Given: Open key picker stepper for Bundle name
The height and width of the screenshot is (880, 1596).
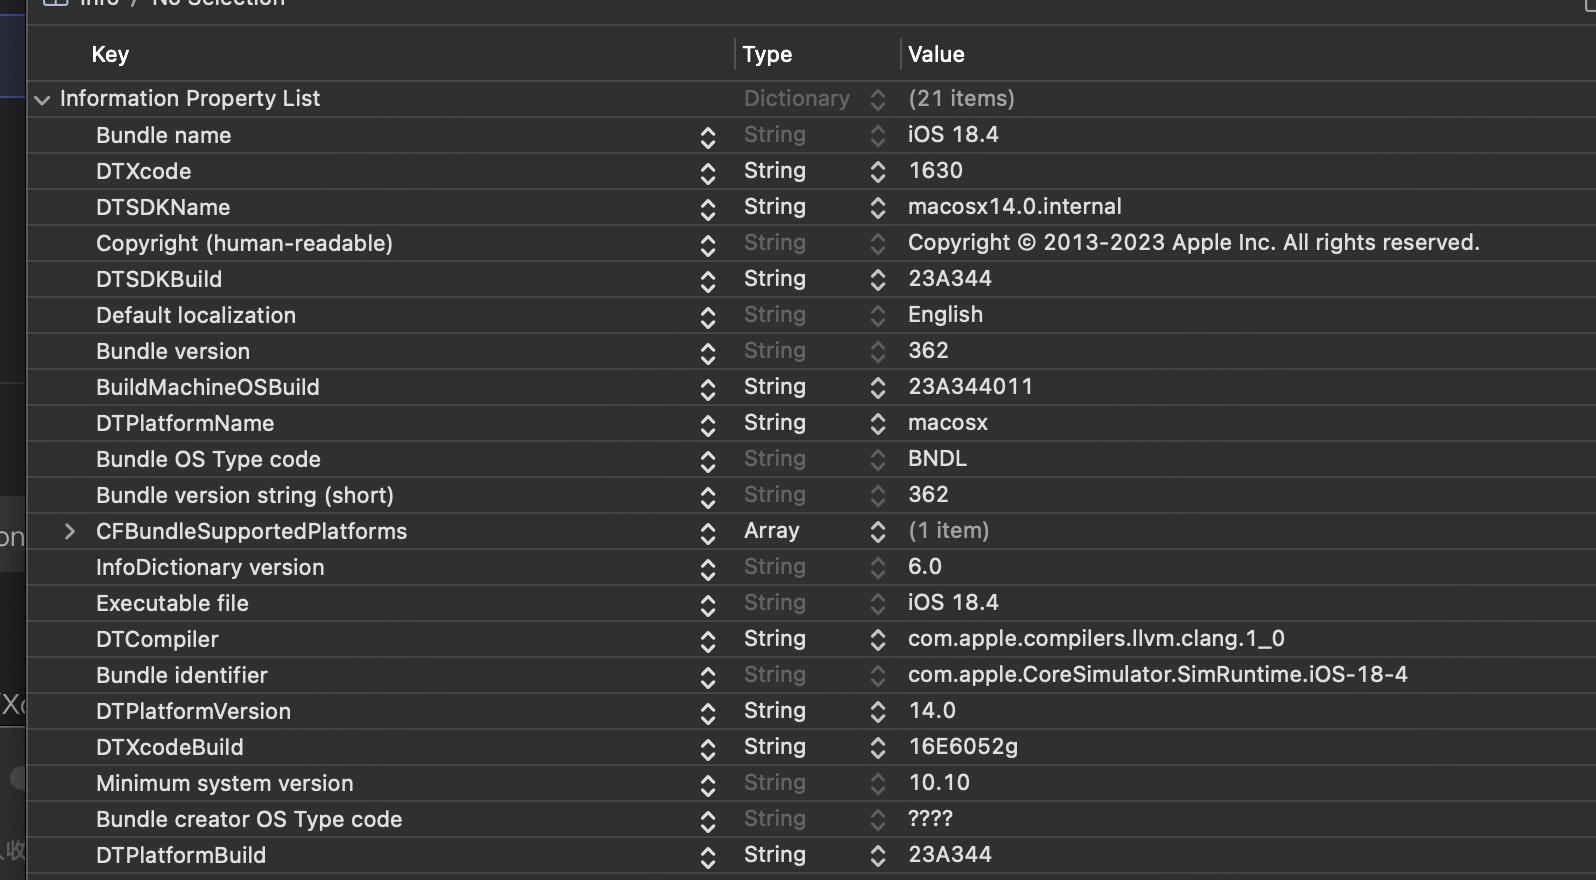Looking at the screenshot, I should pyautogui.click(x=708, y=136).
